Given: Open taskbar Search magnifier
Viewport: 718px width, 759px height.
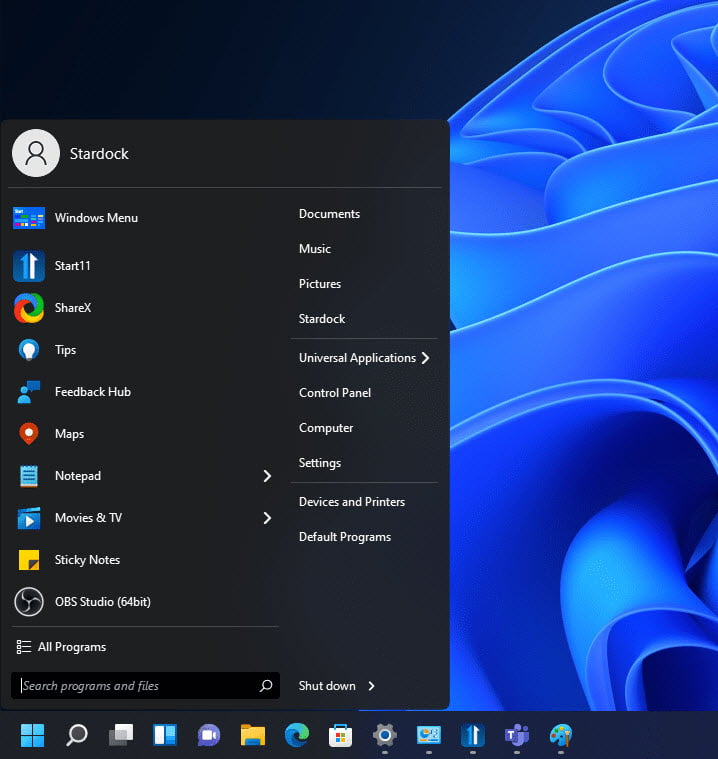Looking at the screenshot, I should pyautogui.click(x=76, y=735).
